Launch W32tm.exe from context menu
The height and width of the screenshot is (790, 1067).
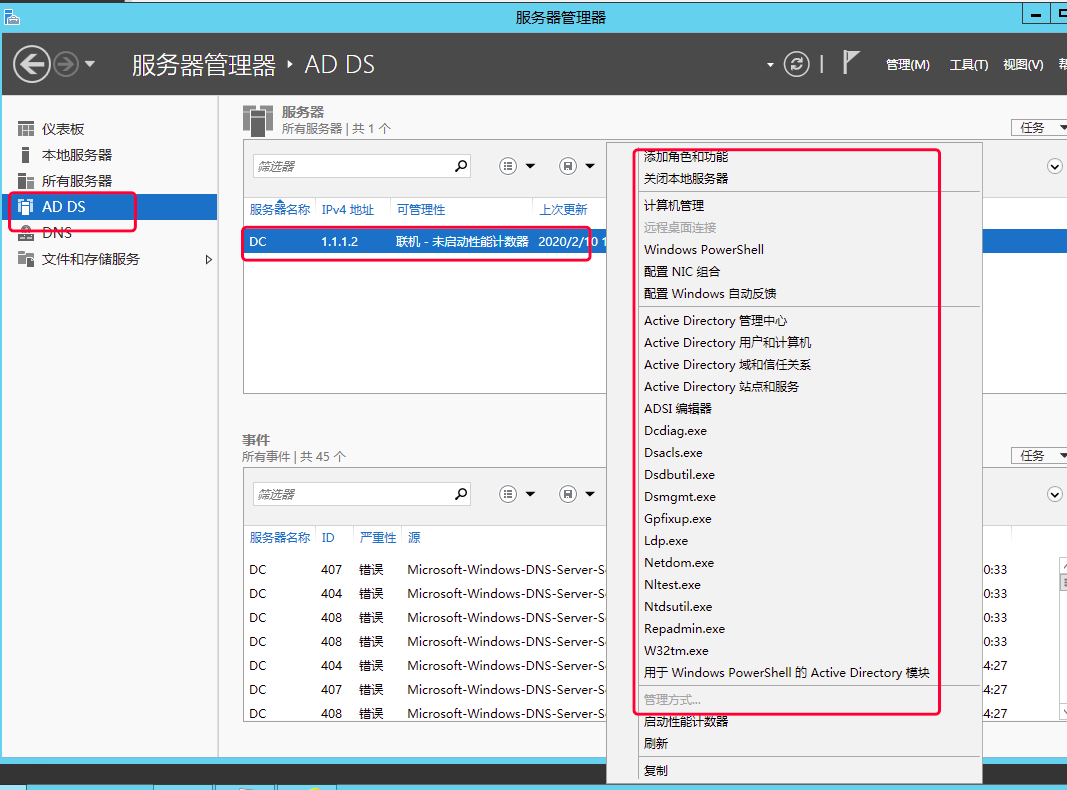[676, 651]
